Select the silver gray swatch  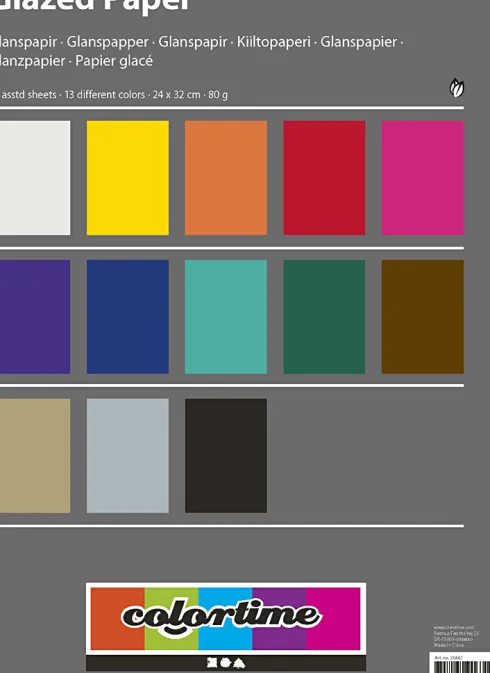point(128,456)
